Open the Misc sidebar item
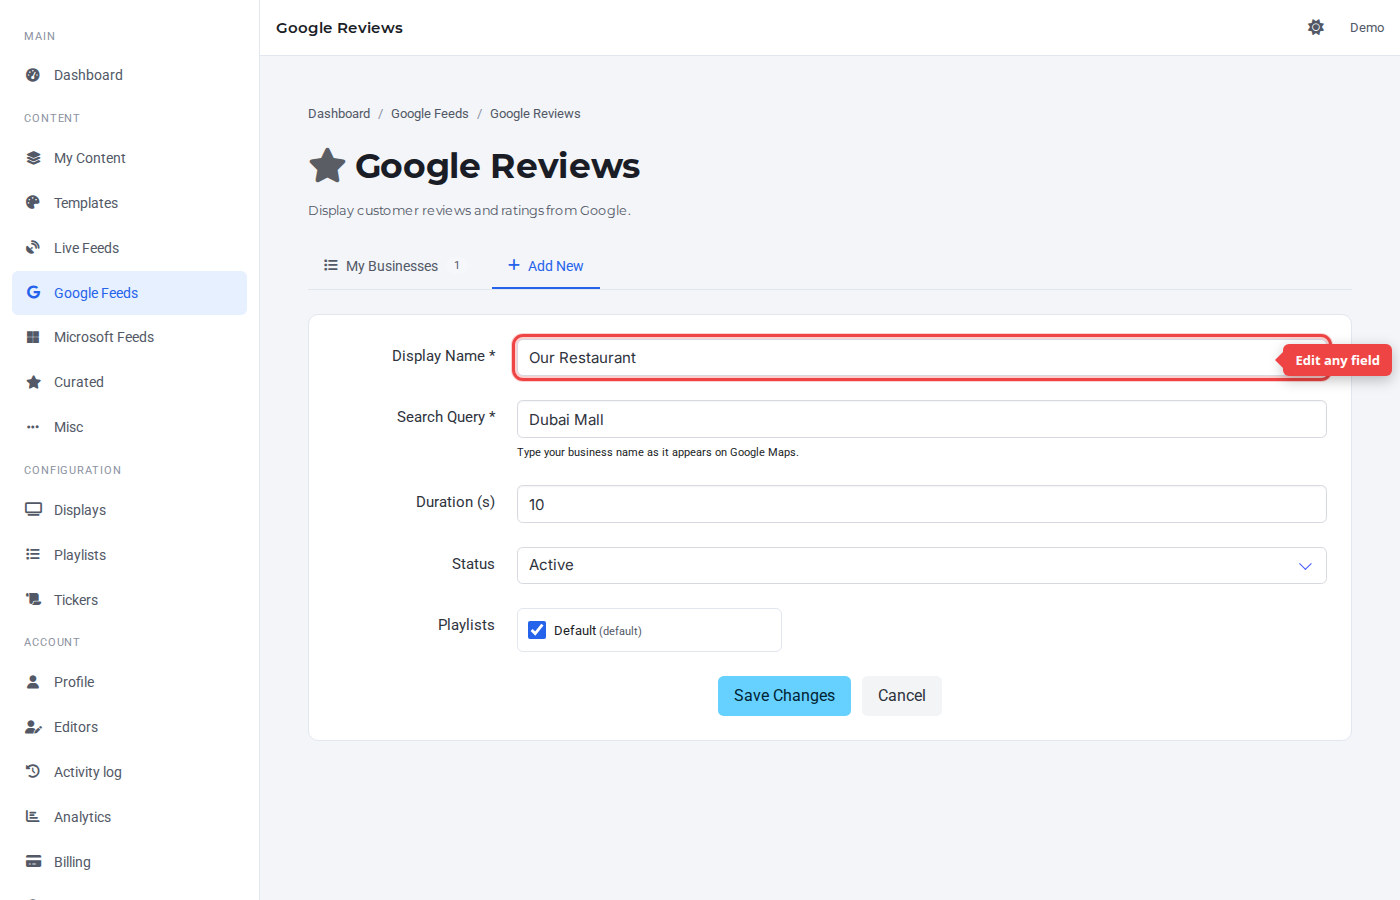 [129, 427]
